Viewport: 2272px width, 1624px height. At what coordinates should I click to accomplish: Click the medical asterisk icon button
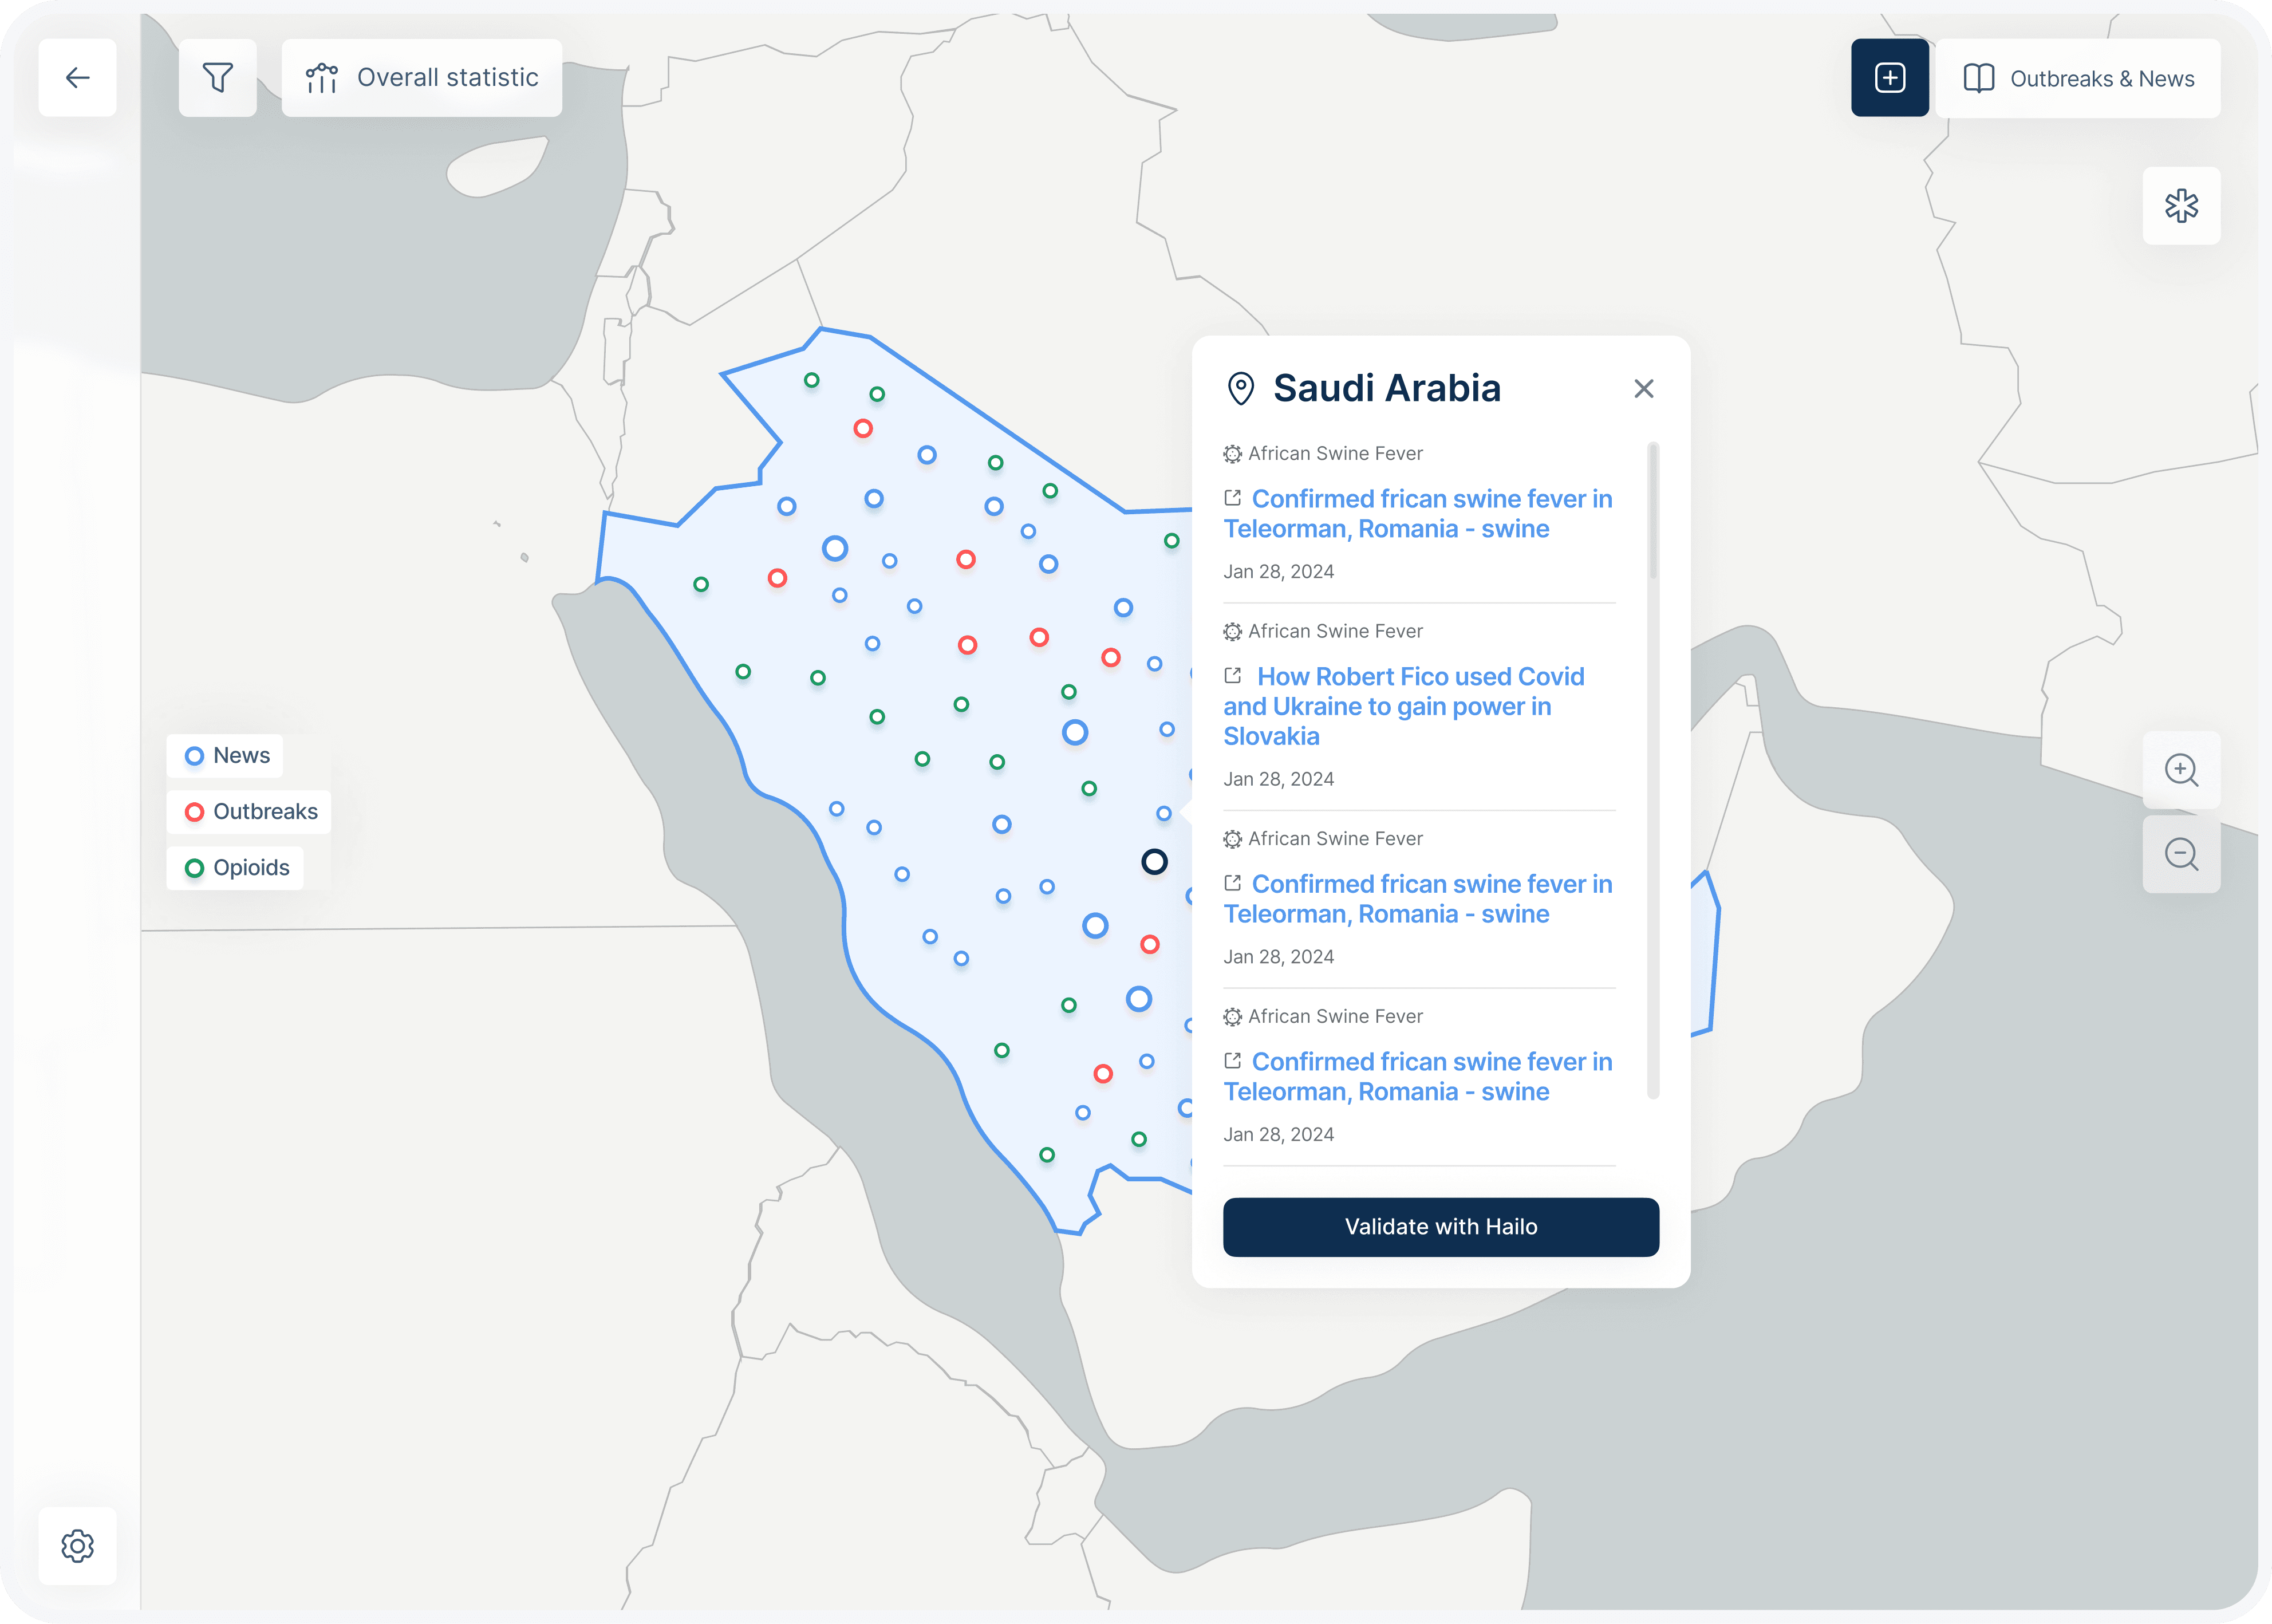pos(2181,206)
